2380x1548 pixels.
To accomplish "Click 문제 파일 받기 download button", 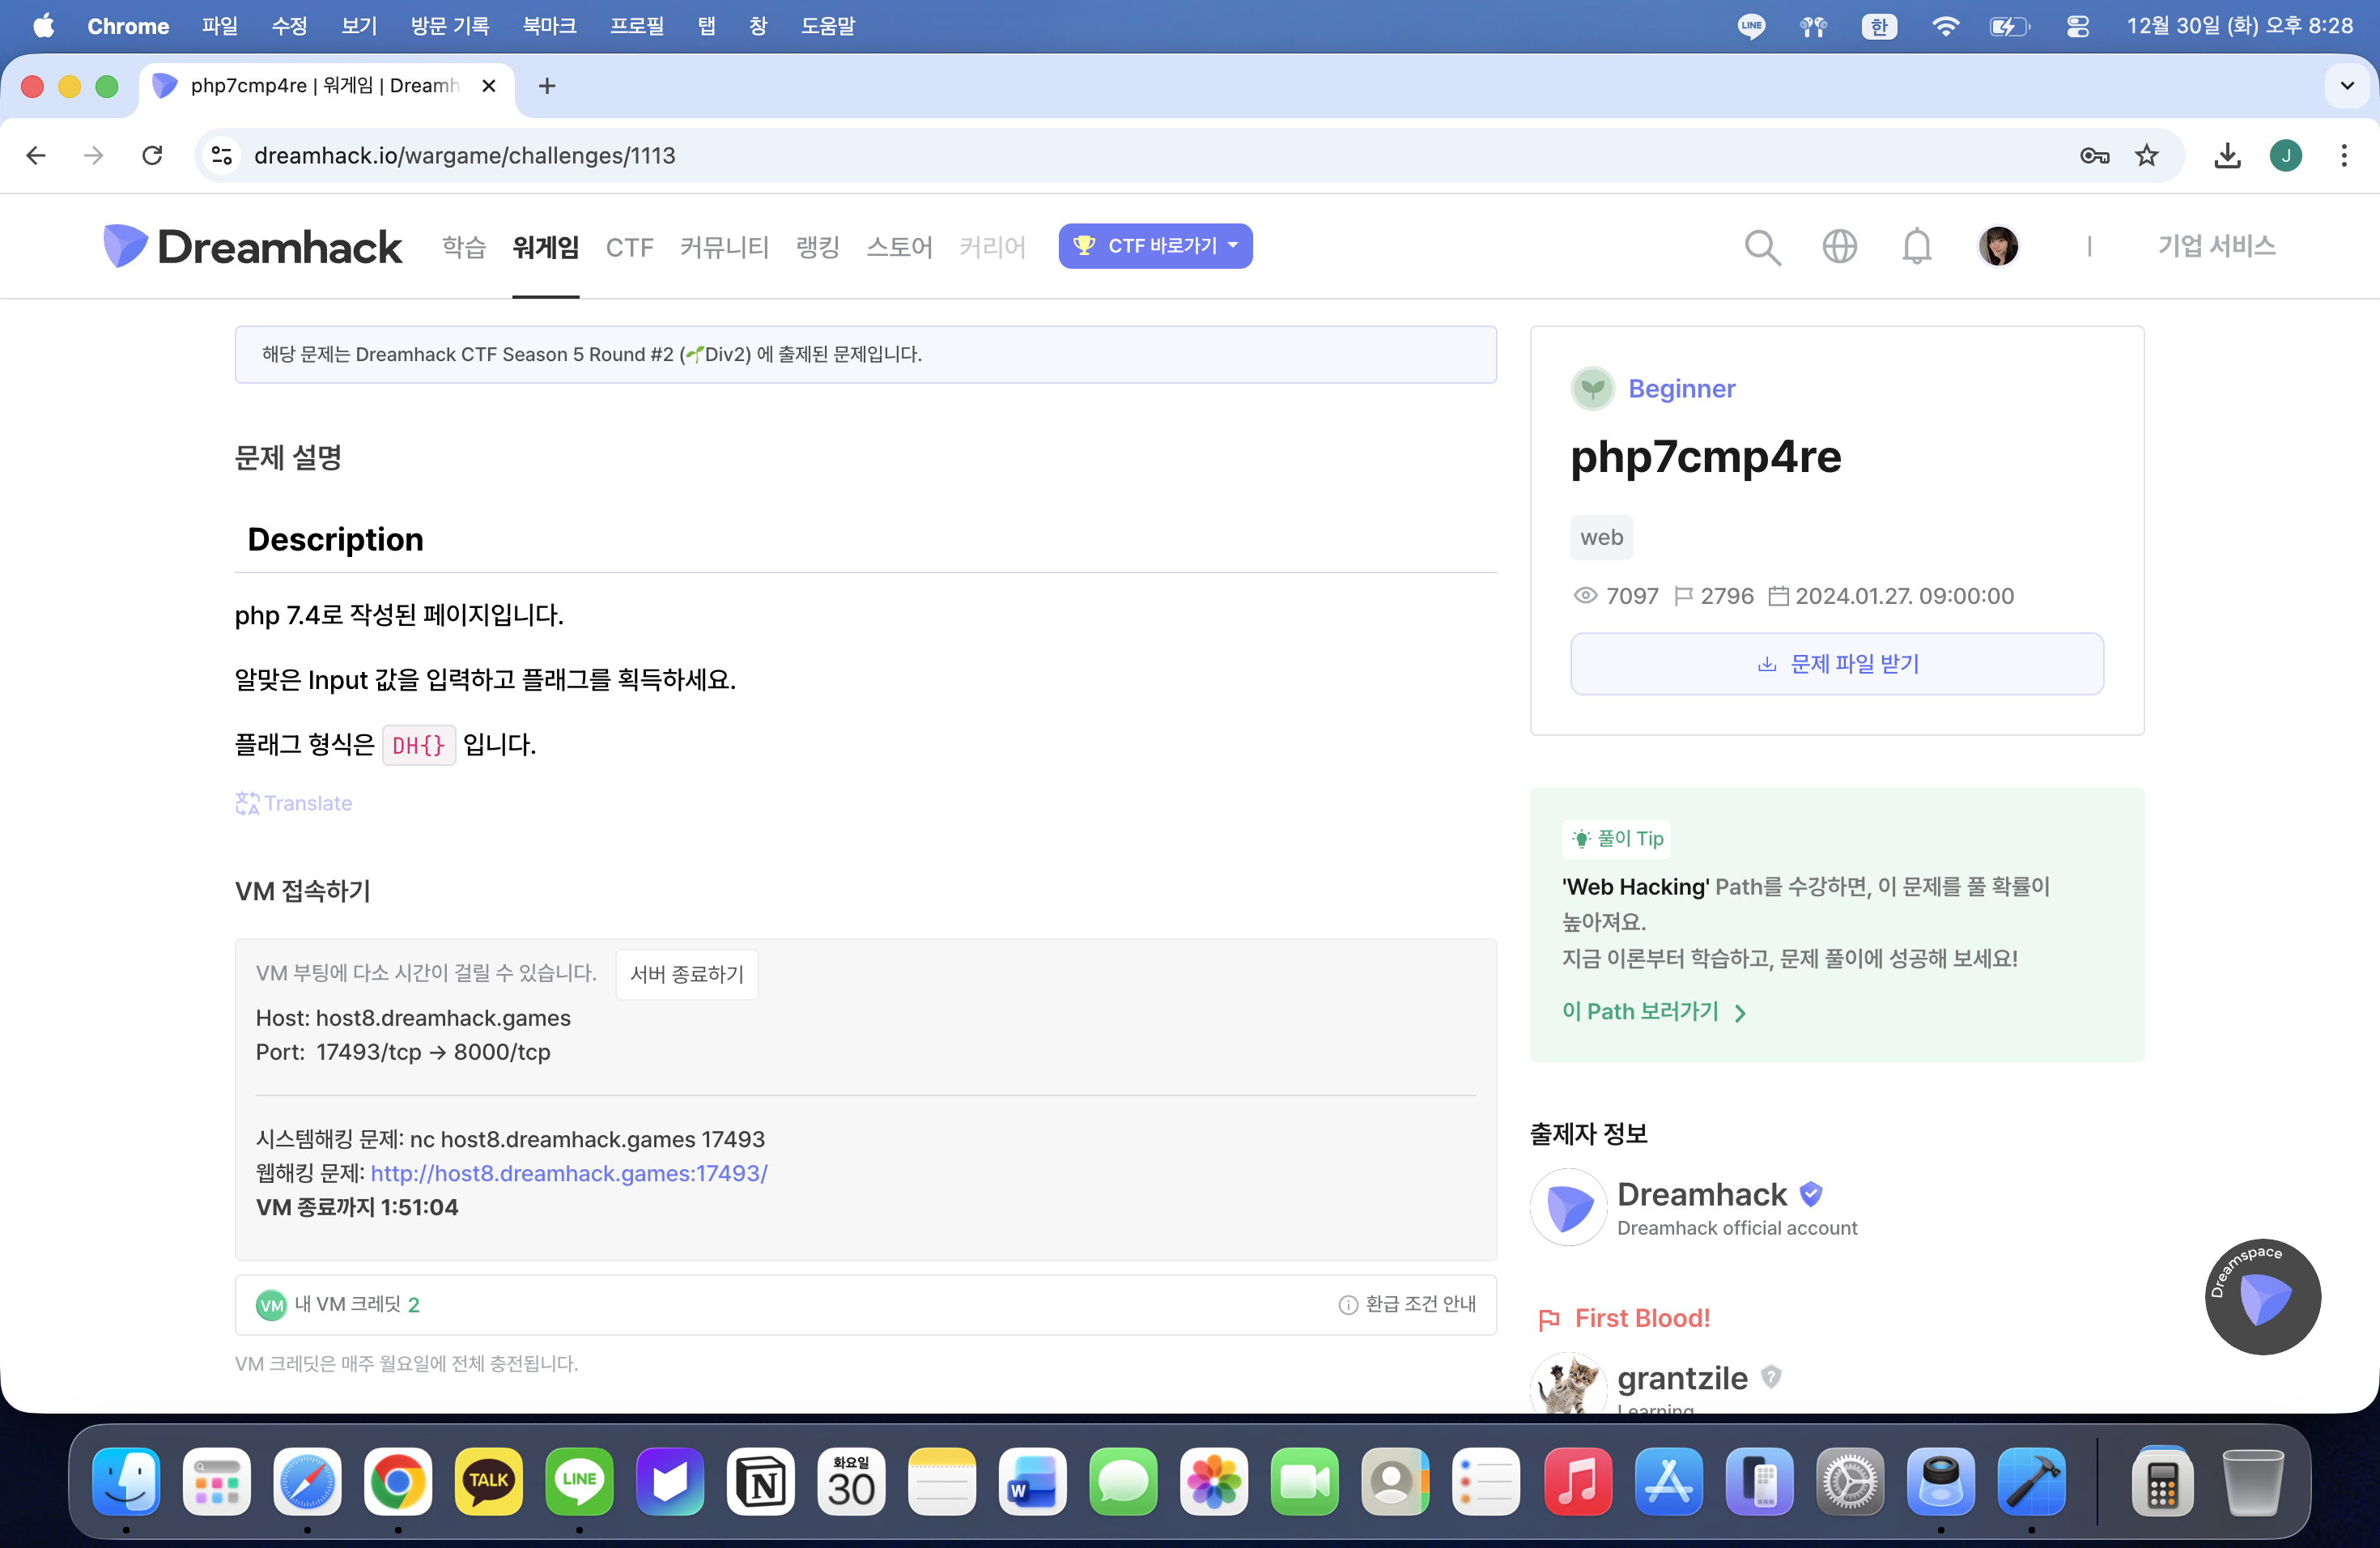I will 1836,664.
